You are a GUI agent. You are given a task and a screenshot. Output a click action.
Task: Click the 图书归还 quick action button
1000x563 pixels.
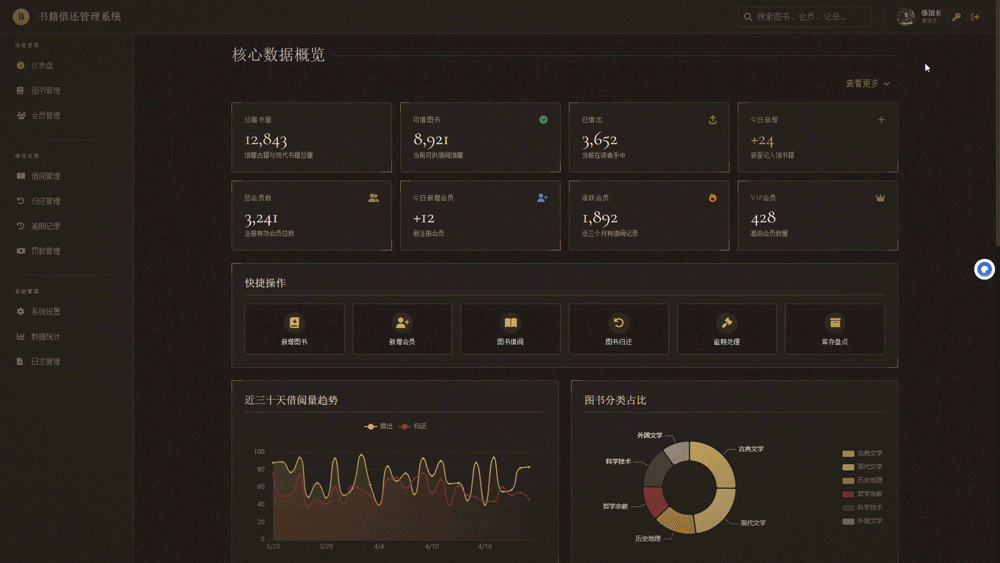618,329
